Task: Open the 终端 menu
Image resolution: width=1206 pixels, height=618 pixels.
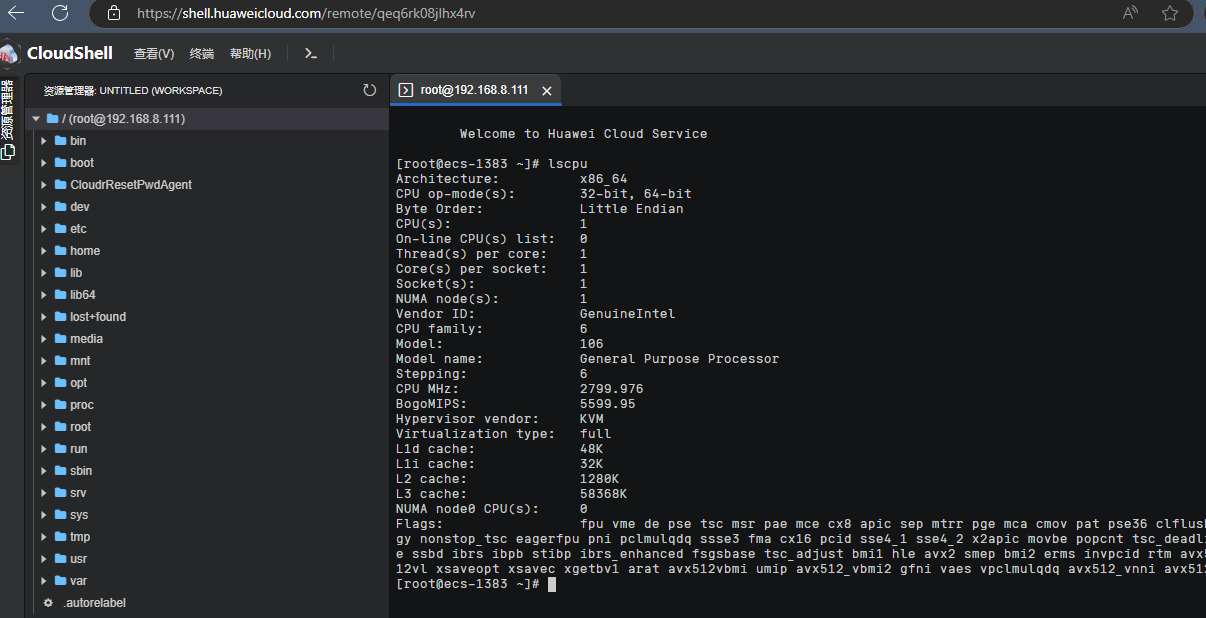Action: tap(202, 54)
